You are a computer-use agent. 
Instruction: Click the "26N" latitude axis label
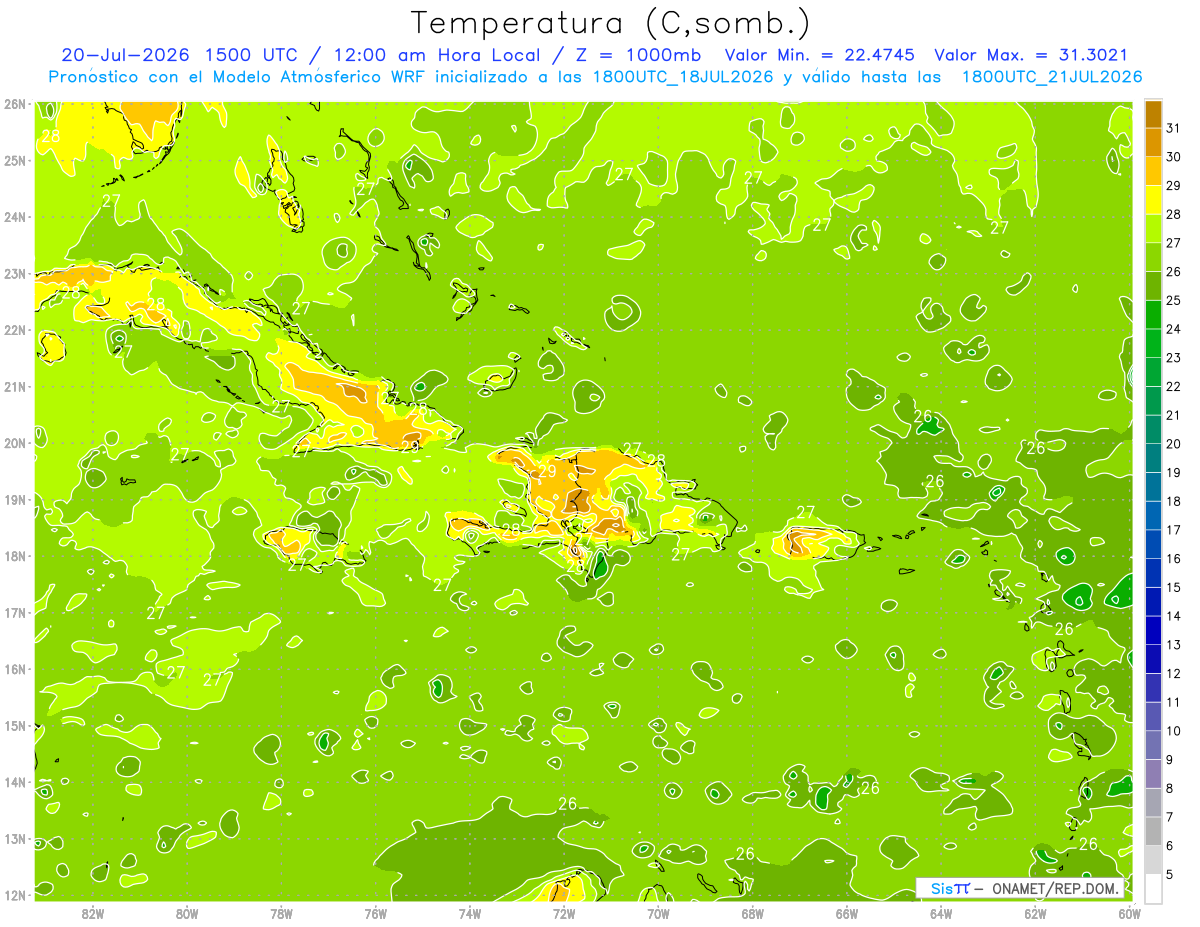pyautogui.click(x=14, y=103)
